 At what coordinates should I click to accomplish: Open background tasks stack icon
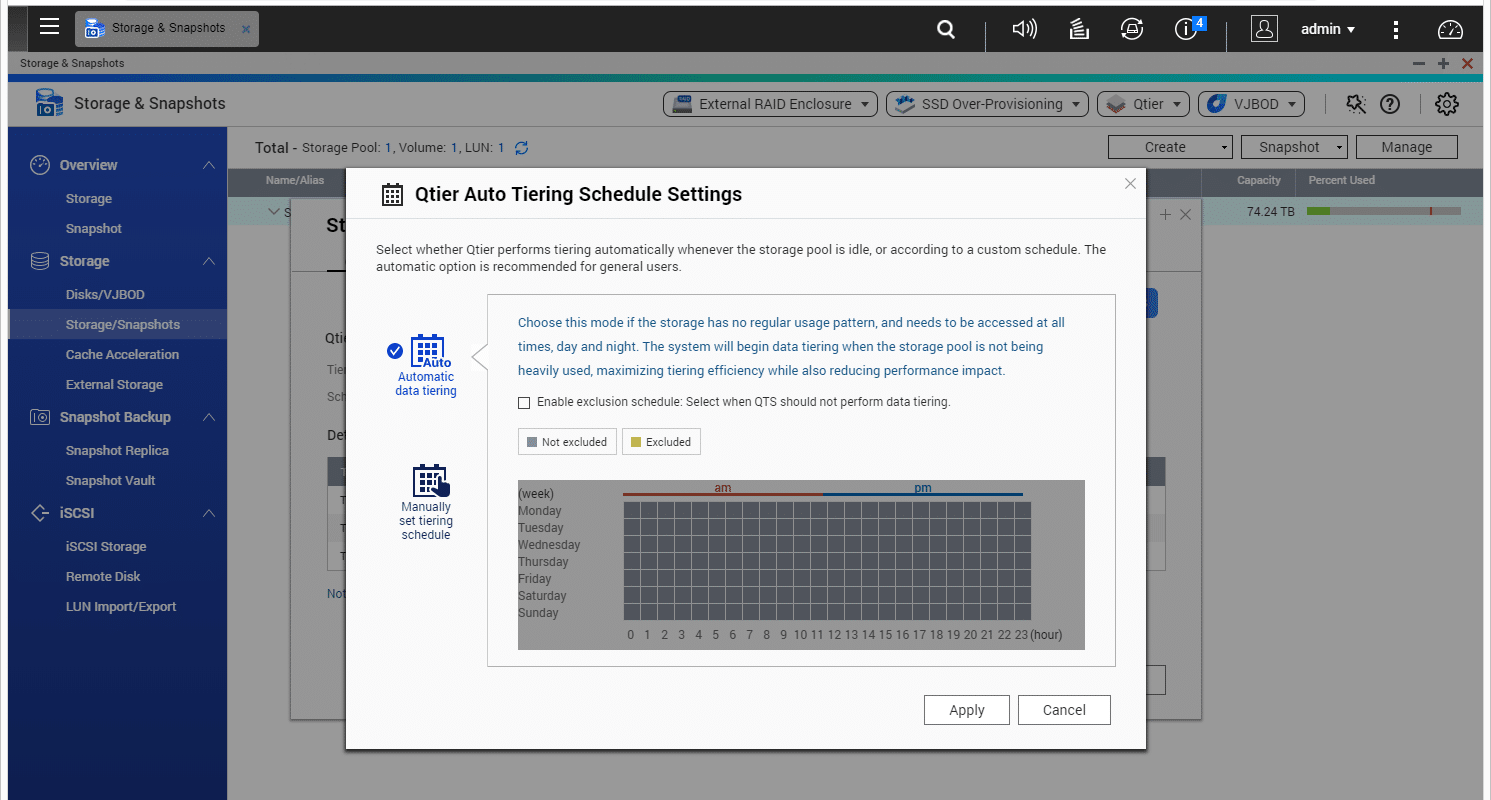coord(1078,30)
